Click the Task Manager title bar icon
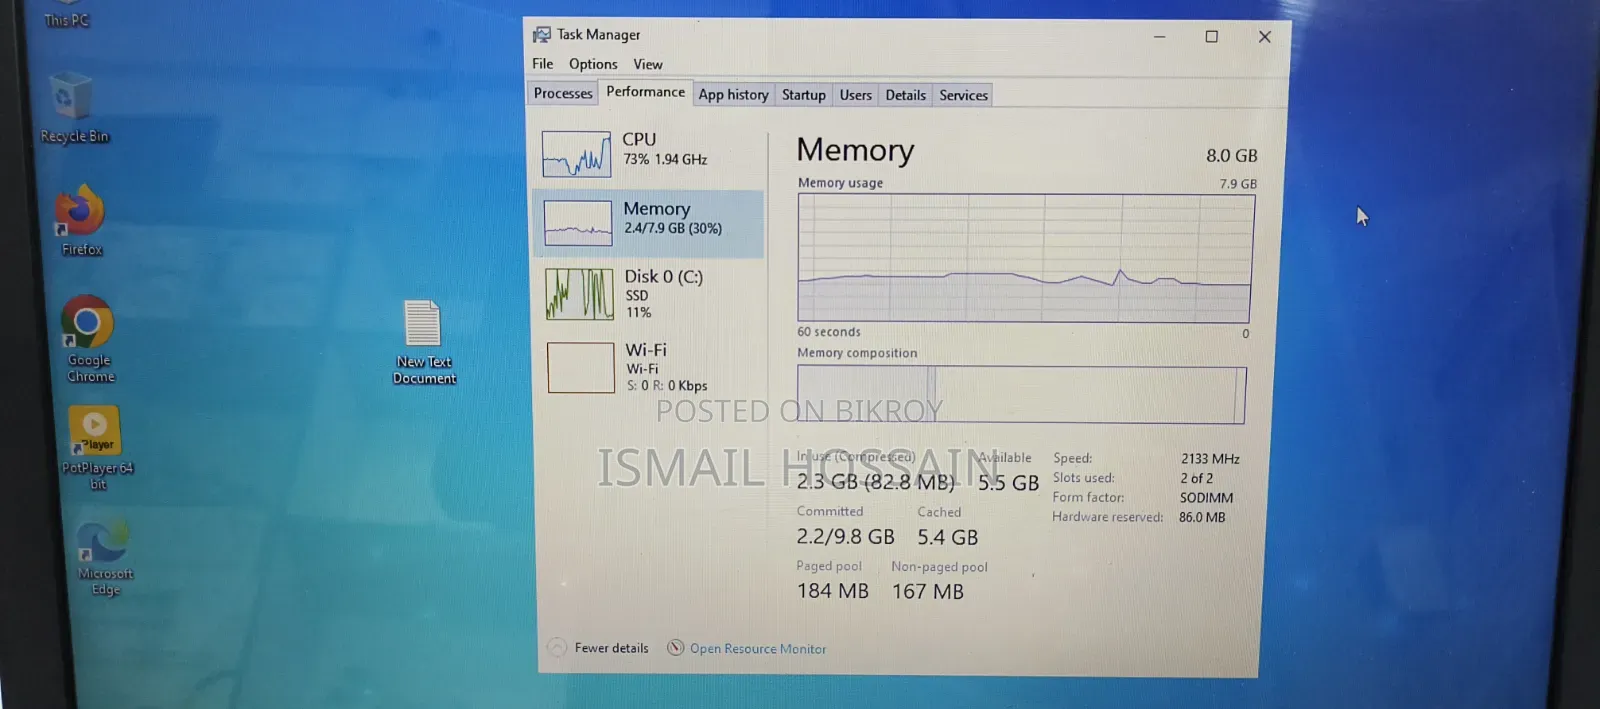 click(x=541, y=35)
